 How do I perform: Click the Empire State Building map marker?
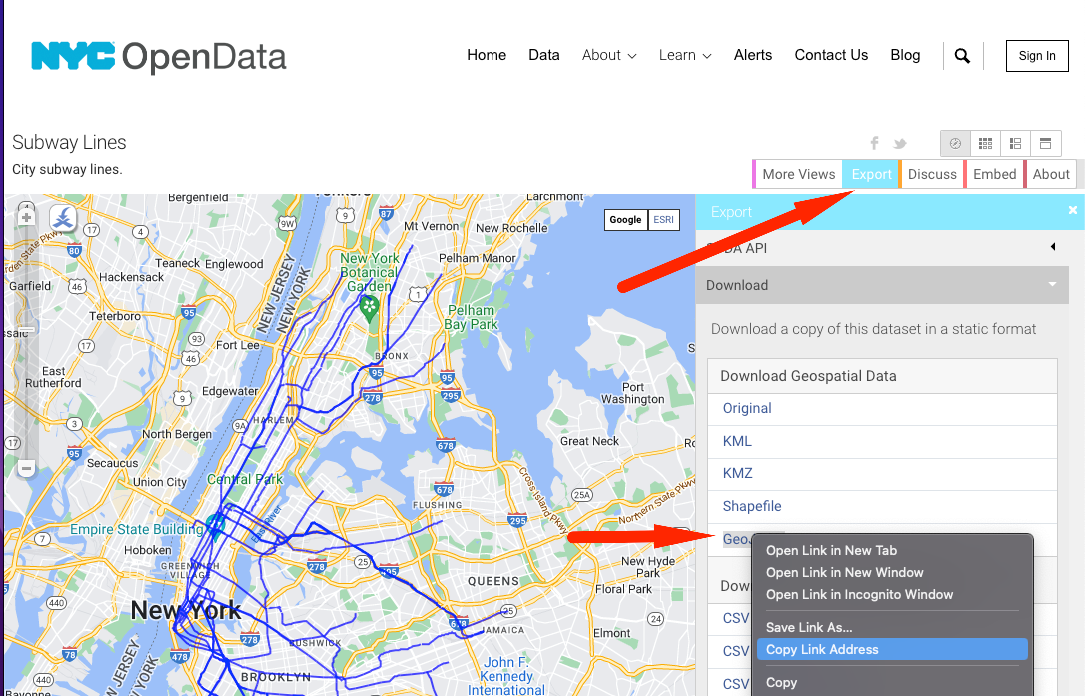215,527
